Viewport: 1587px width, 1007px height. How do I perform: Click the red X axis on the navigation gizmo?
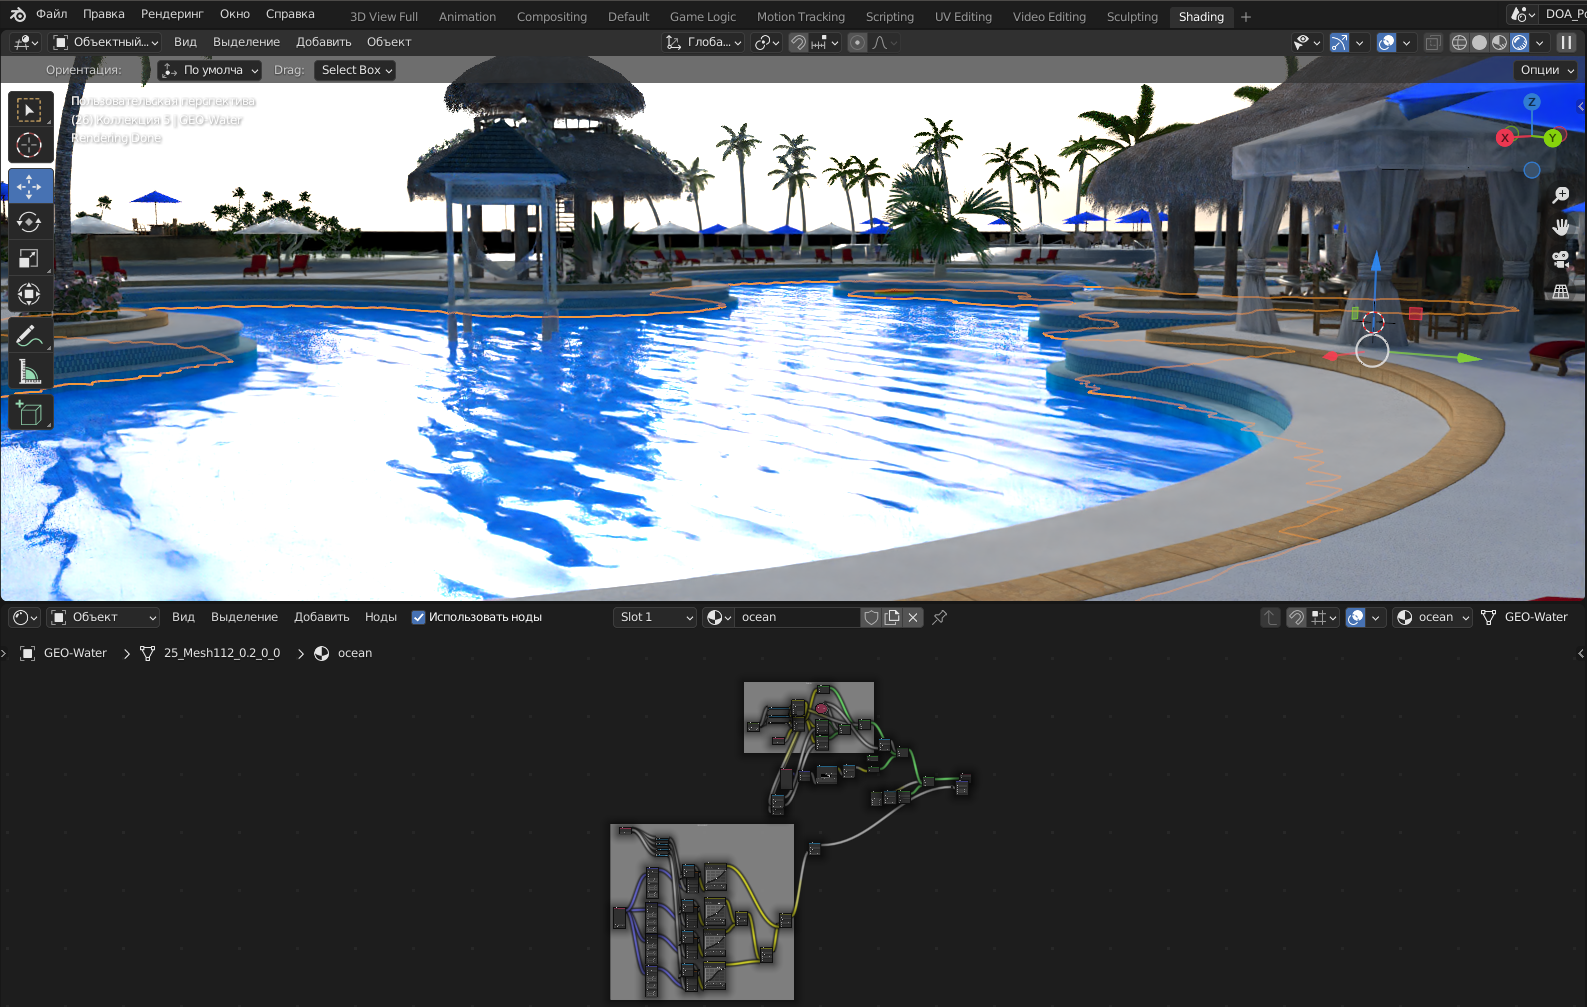coord(1504,138)
